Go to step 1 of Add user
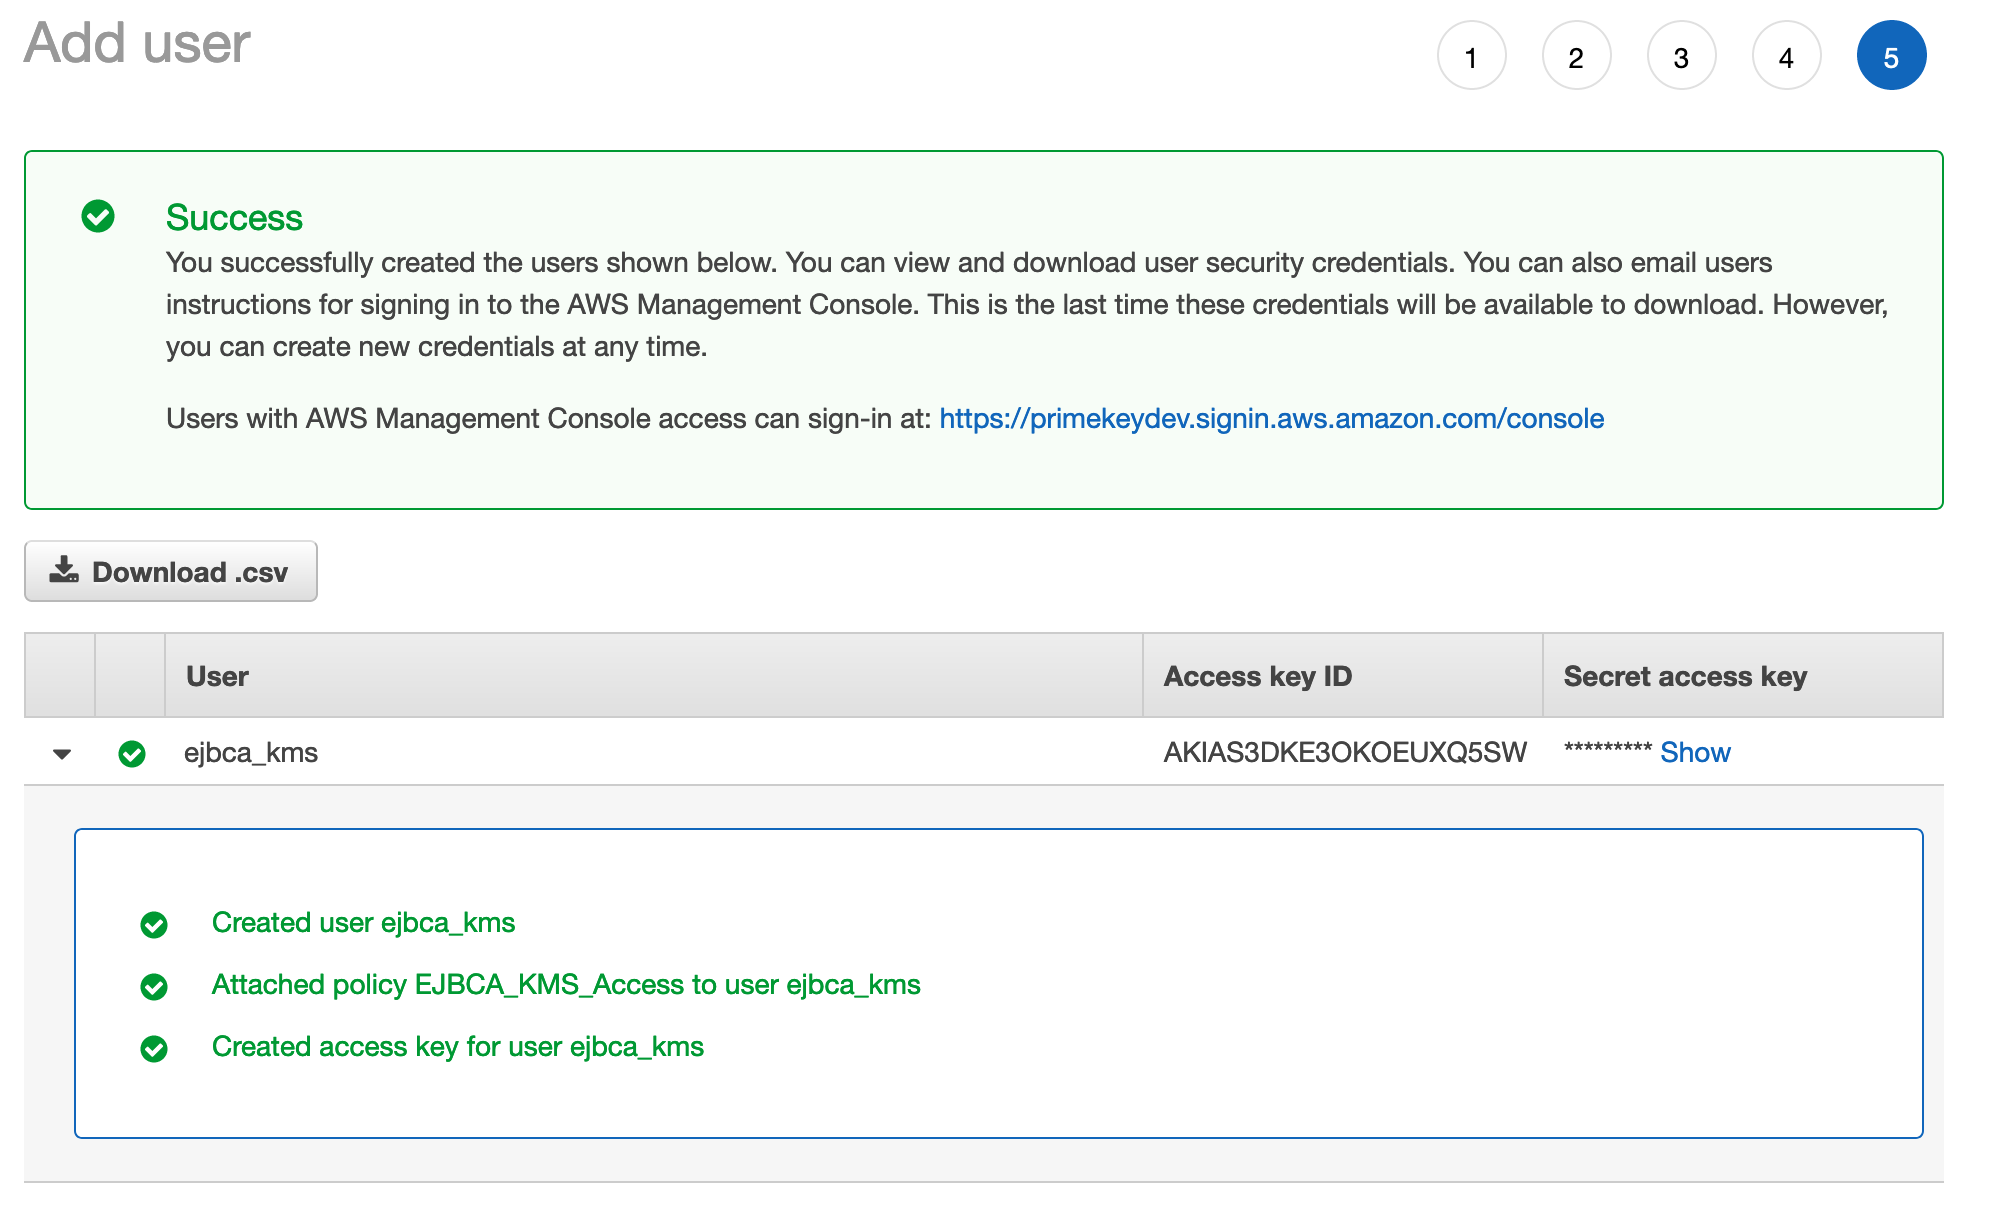Image resolution: width=1990 pixels, height=1226 pixels. [x=1471, y=57]
